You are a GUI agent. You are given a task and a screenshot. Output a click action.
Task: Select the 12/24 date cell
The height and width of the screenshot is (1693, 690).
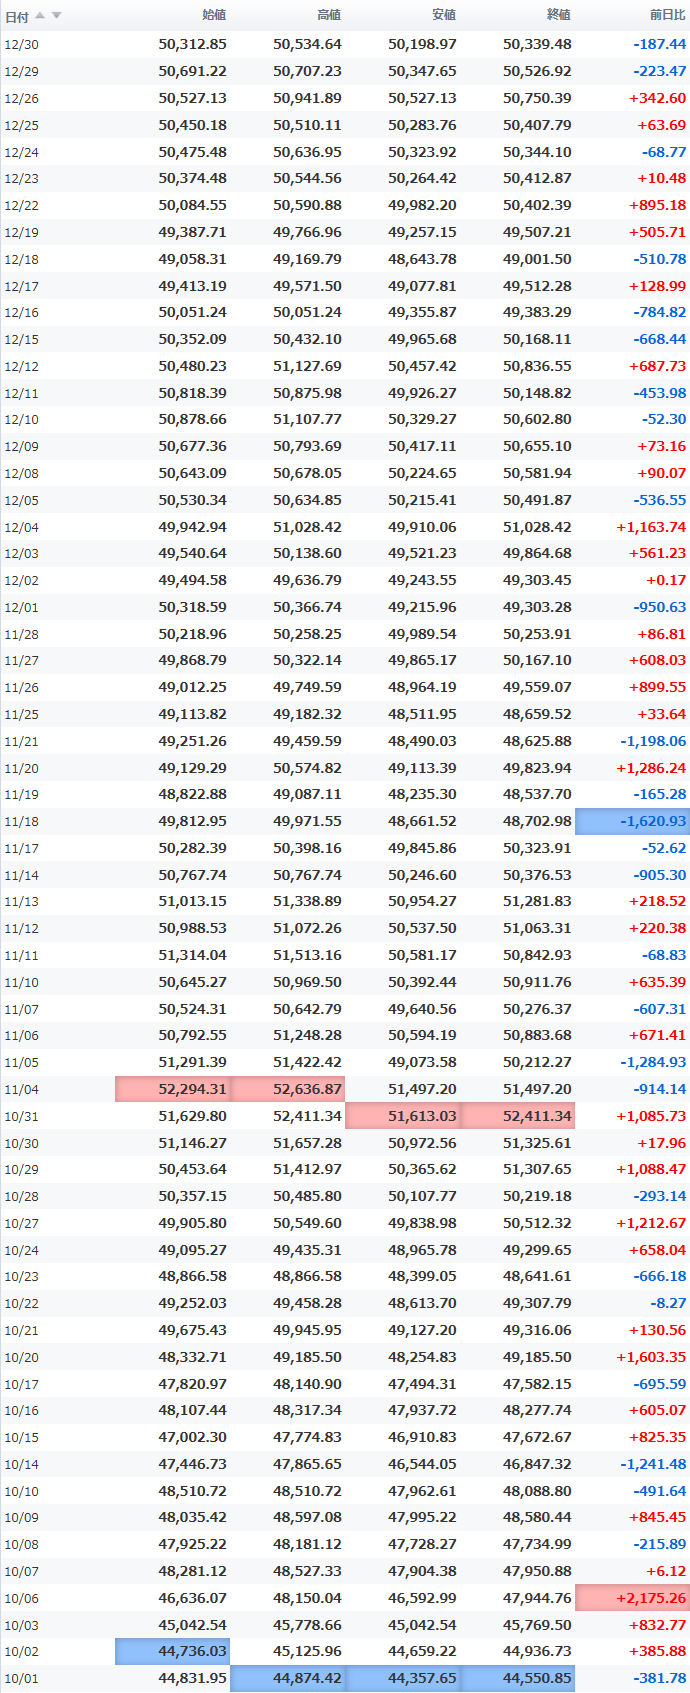coord(22,153)
